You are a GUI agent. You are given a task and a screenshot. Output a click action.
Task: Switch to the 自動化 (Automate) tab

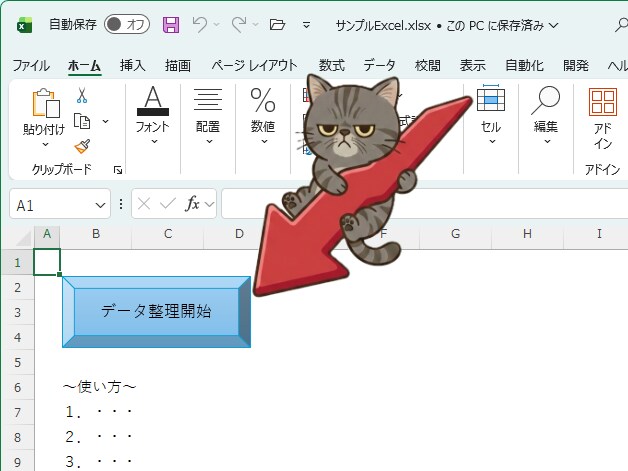pos(524,65)
